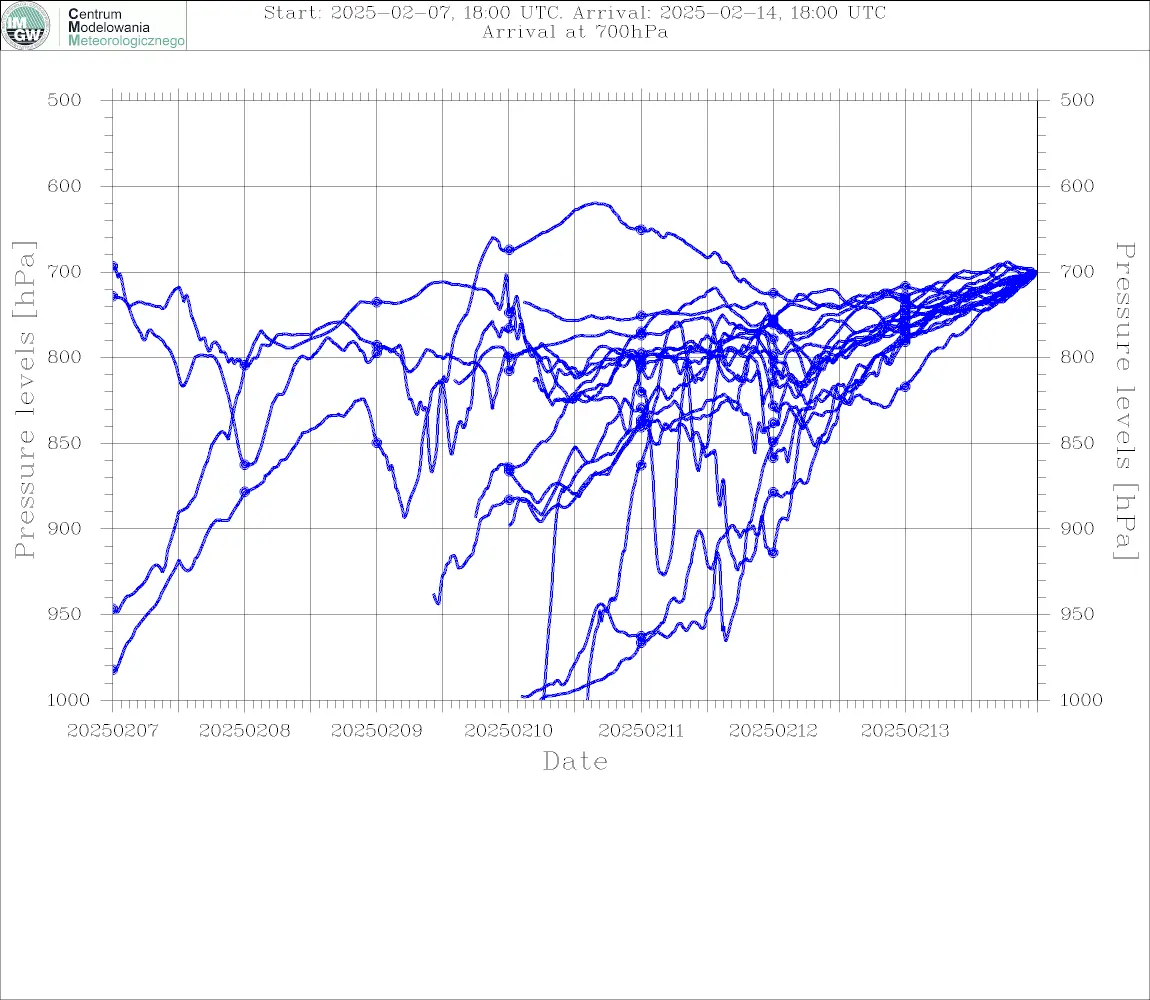The width and height of the screenshot is (1150, 1000).
Task: Click the left axis 500 label
Action: (65, 100)
